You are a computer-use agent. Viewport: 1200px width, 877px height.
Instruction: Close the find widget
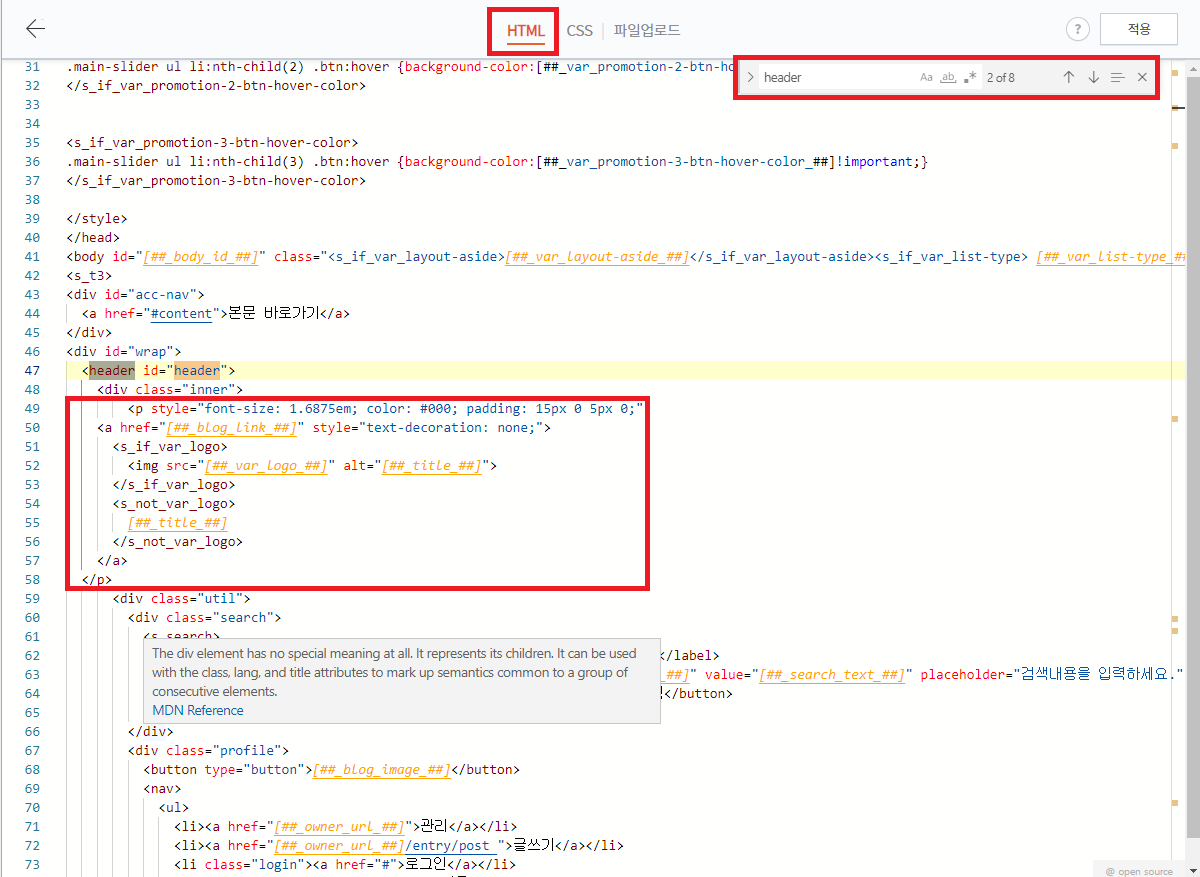point(1142,77)
